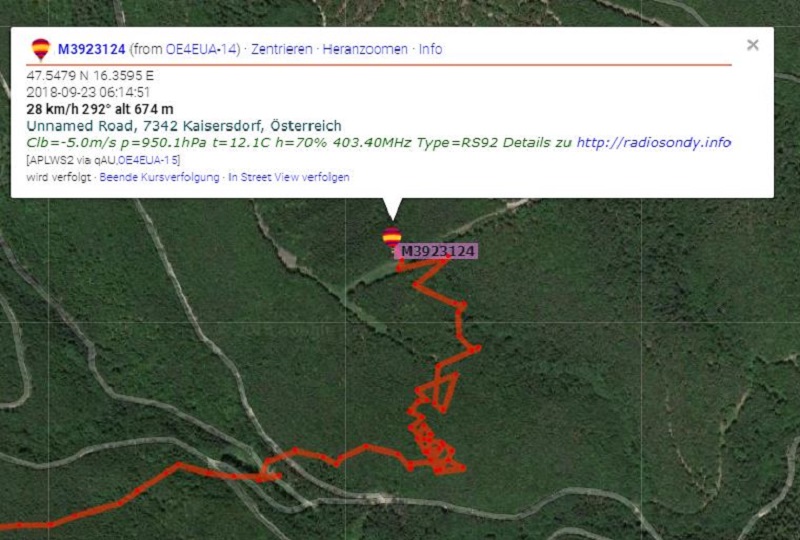Open the OE4EUA-14 source station link

[201, 49]
